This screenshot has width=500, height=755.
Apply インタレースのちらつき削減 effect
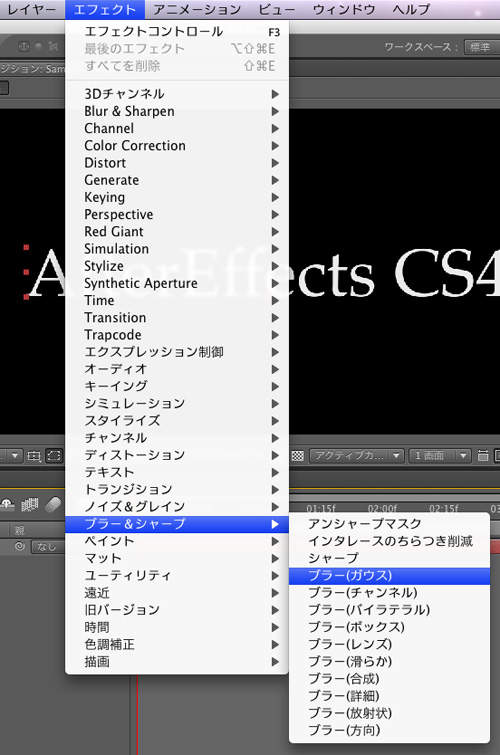pyautogui.click(x=389, y=541)
